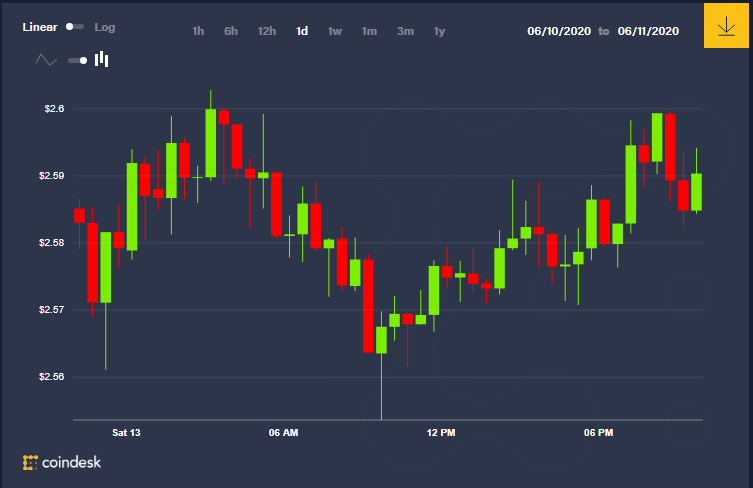
Task: Click the $2.6 price axis label
Action: click(54, 109)
